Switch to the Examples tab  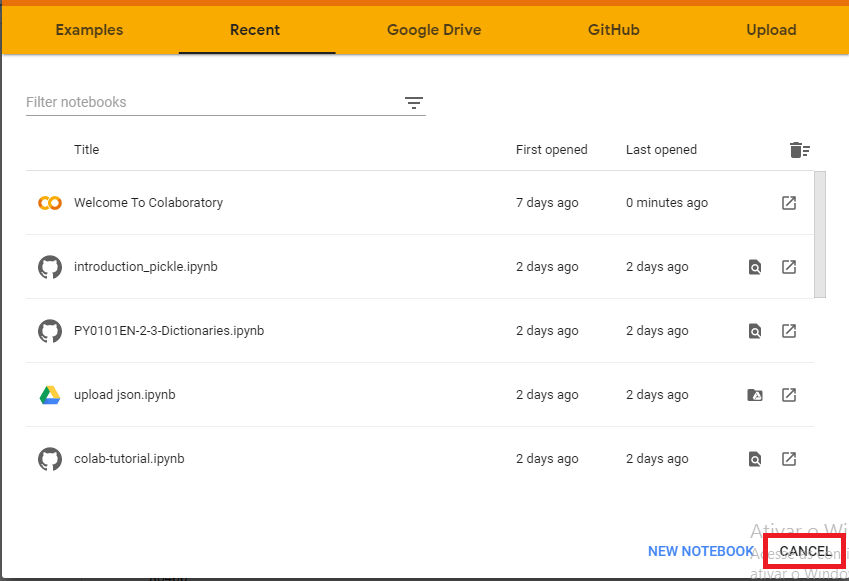(89, 30)
